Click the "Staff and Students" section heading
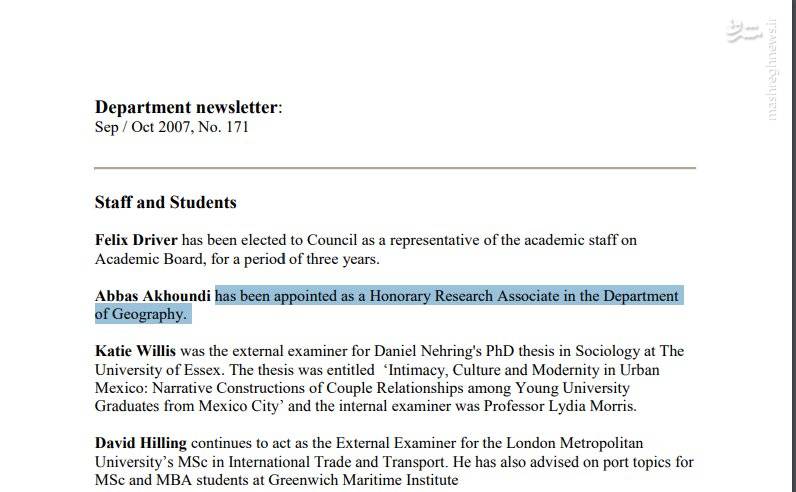Viewport: 796px width, 492px height. [165, 202]
